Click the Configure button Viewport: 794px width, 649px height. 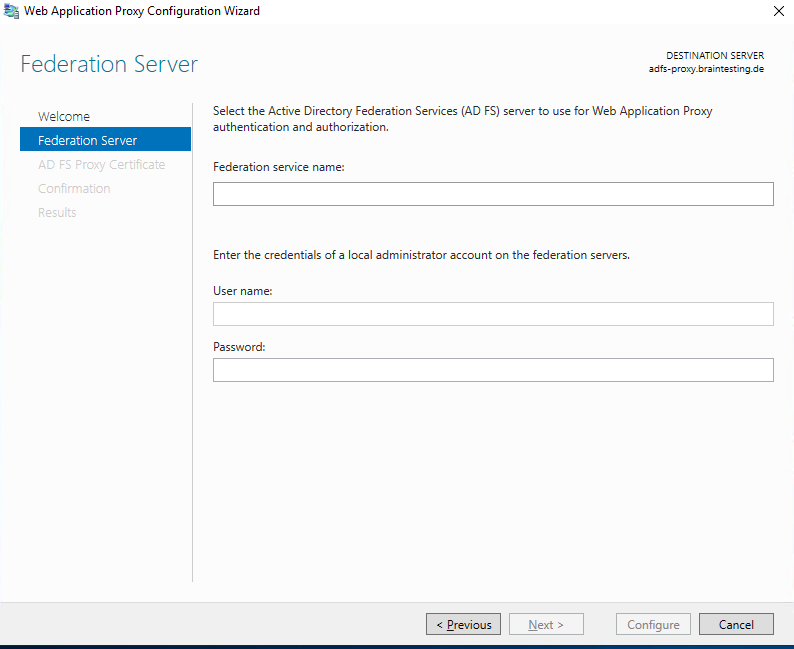click(x=653, y=624)
